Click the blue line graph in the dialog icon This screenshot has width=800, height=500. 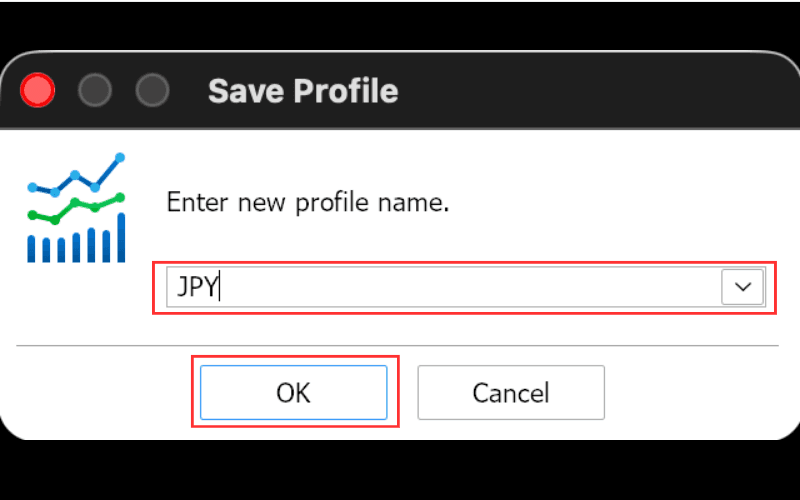click(76, 174)
